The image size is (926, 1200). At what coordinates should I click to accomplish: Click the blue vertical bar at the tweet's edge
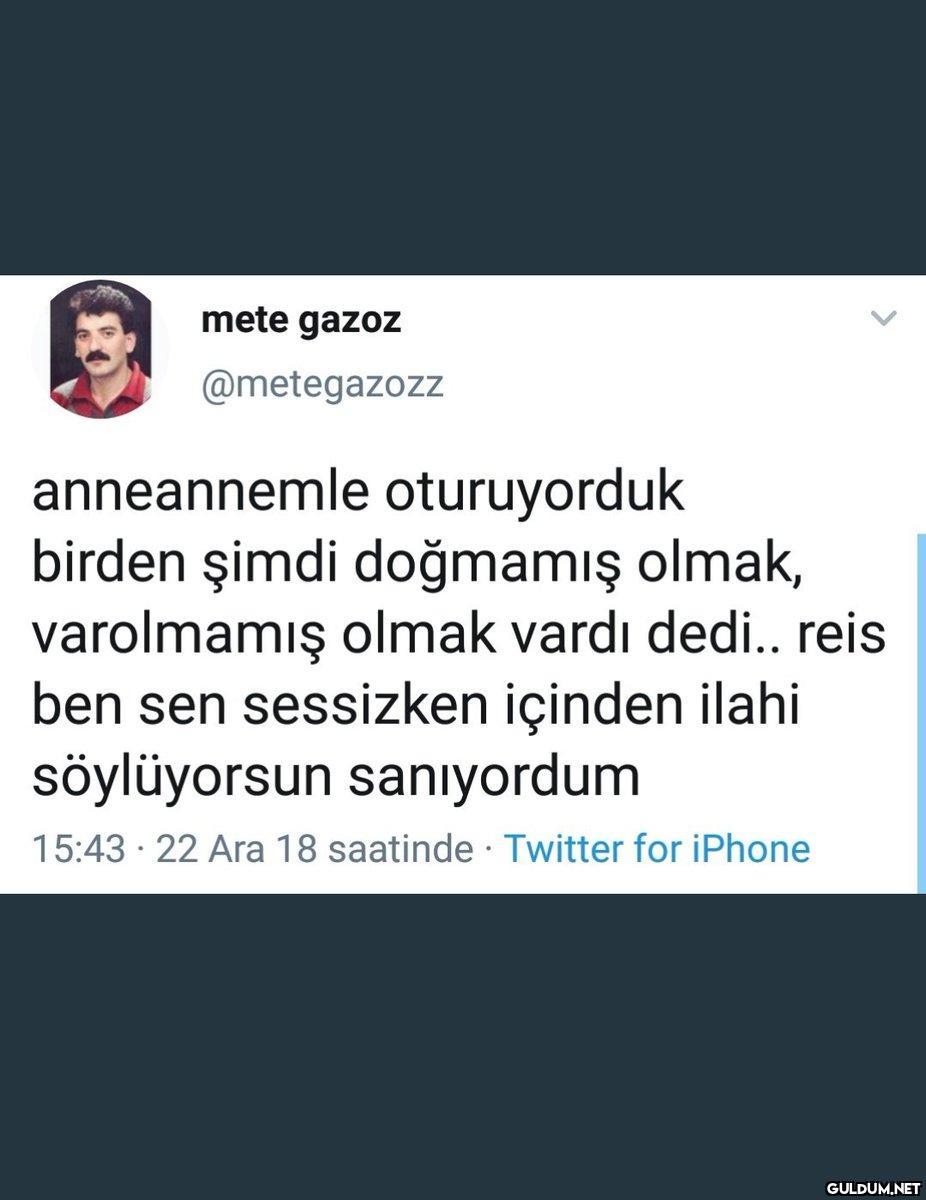click(x=921, y=713)
